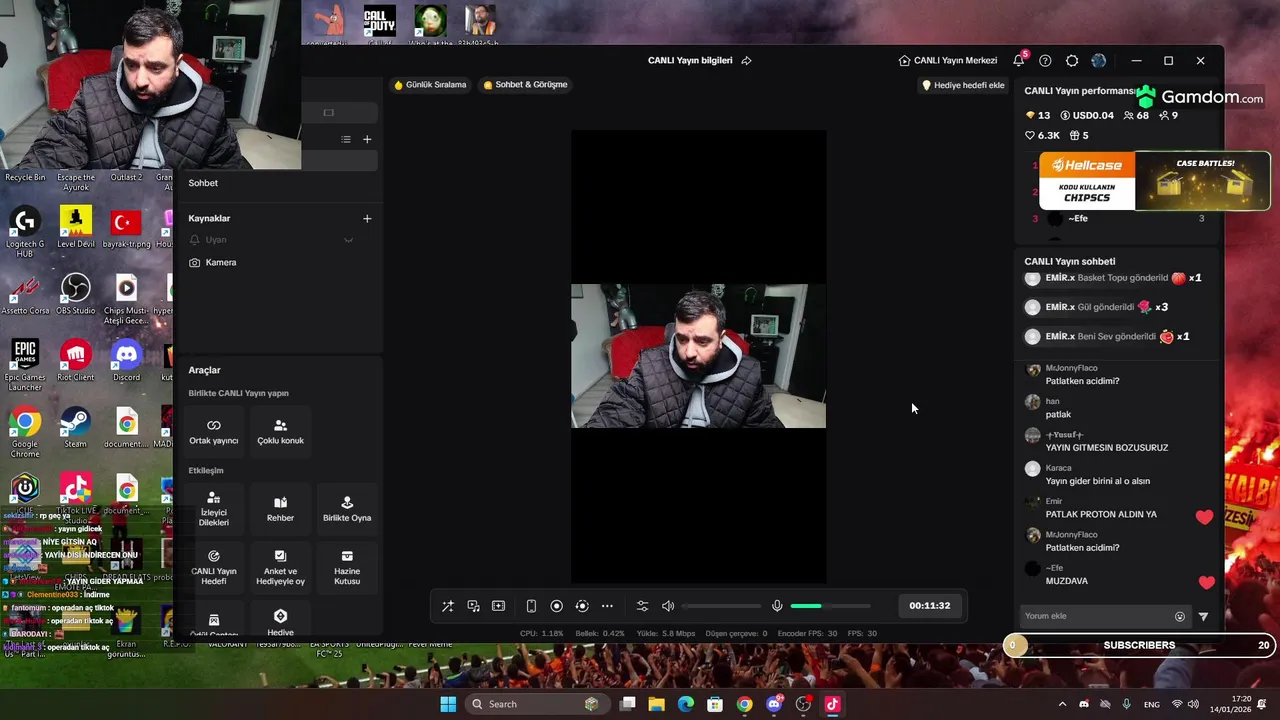
Task: Click the heart on Emir's PATLAK PROTON message
Action: tap(1204, 517)
